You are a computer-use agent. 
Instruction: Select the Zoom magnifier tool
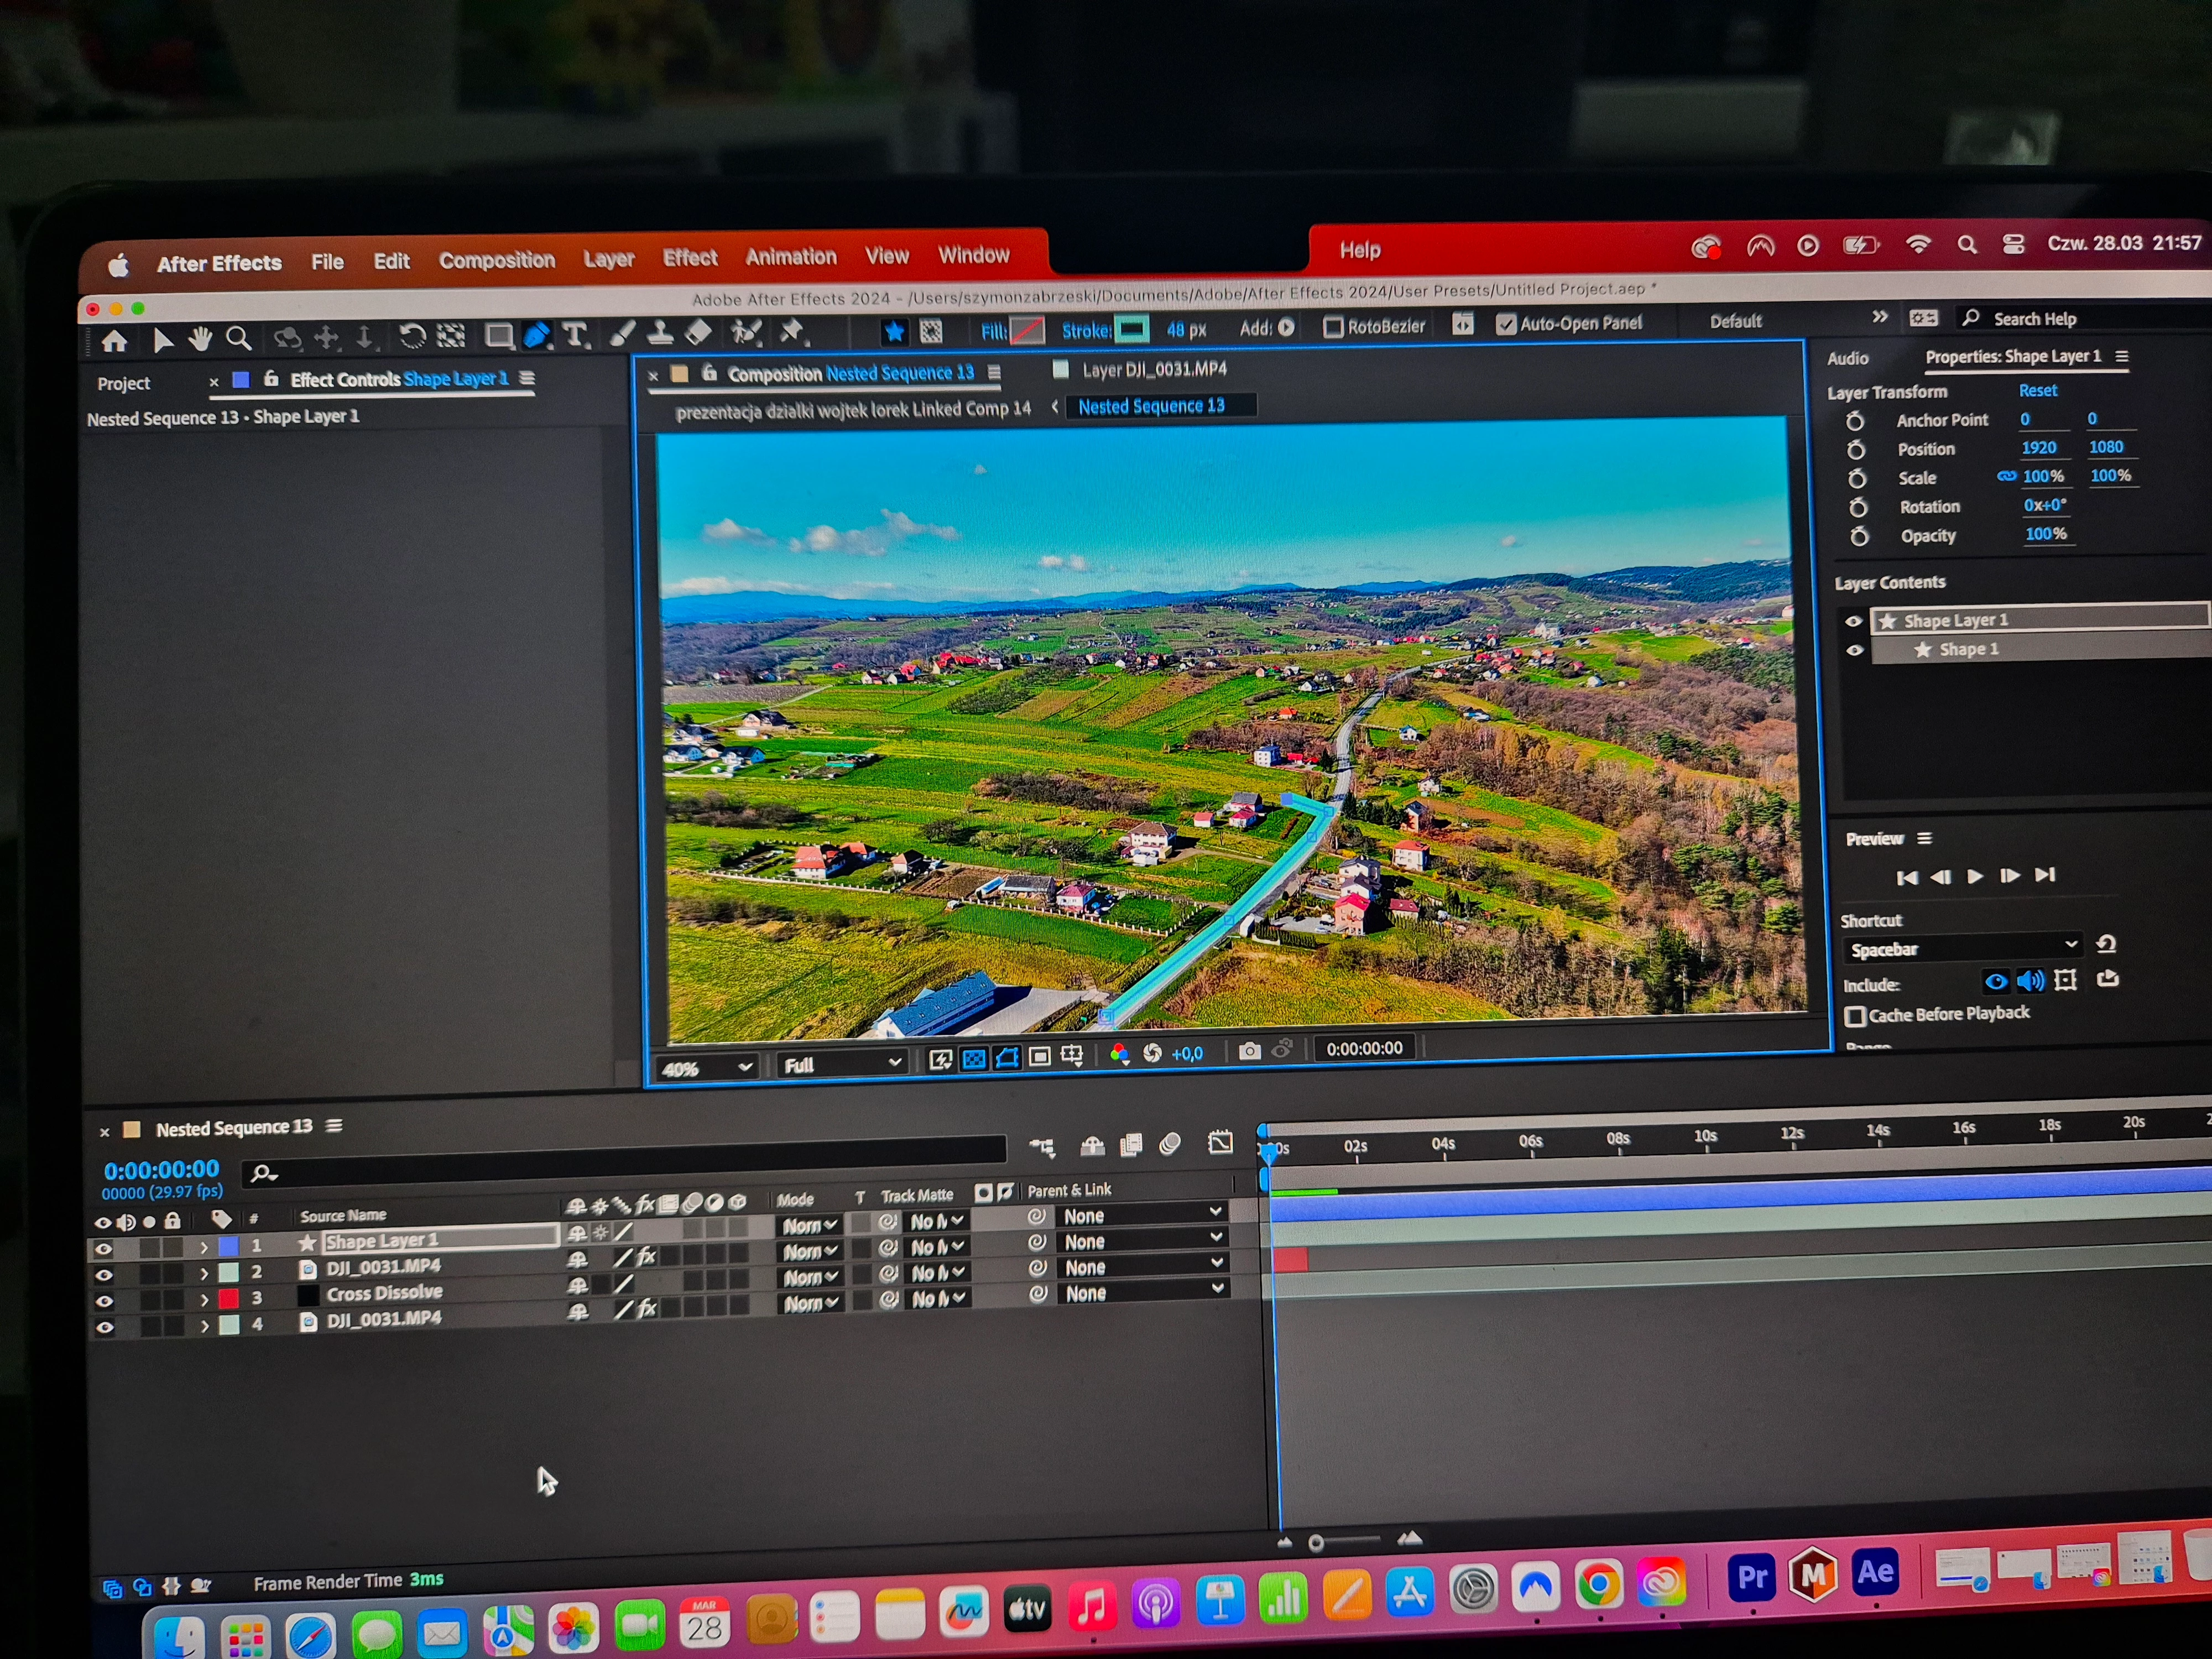[238, 339]
